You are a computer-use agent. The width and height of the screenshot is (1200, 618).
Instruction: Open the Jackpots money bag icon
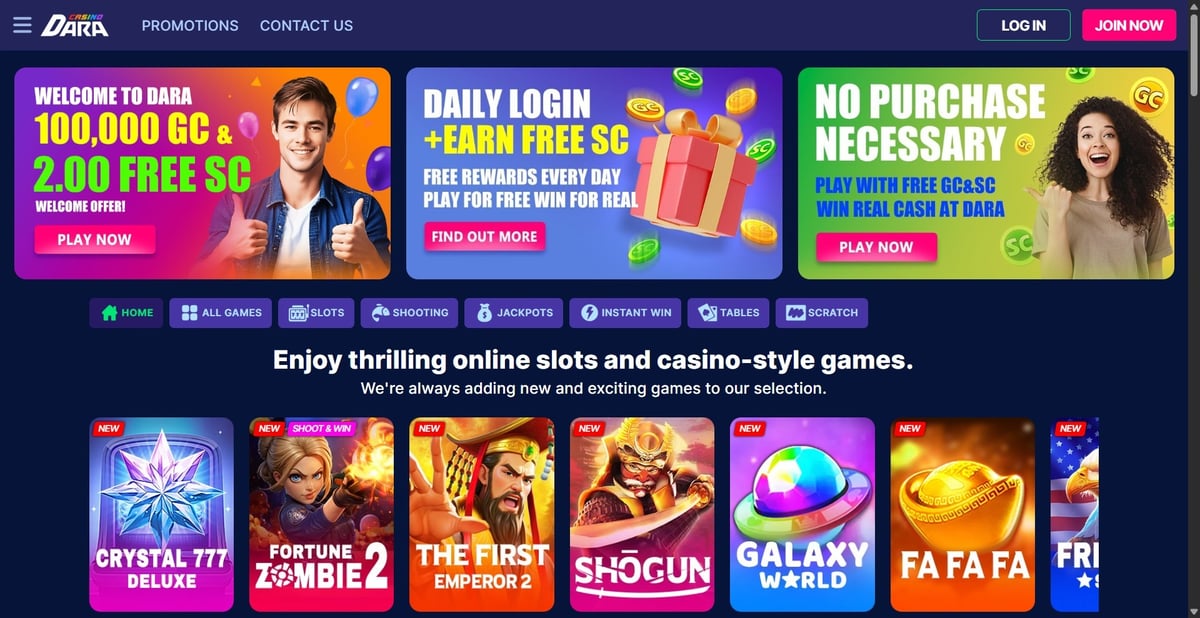pos(485,313)
